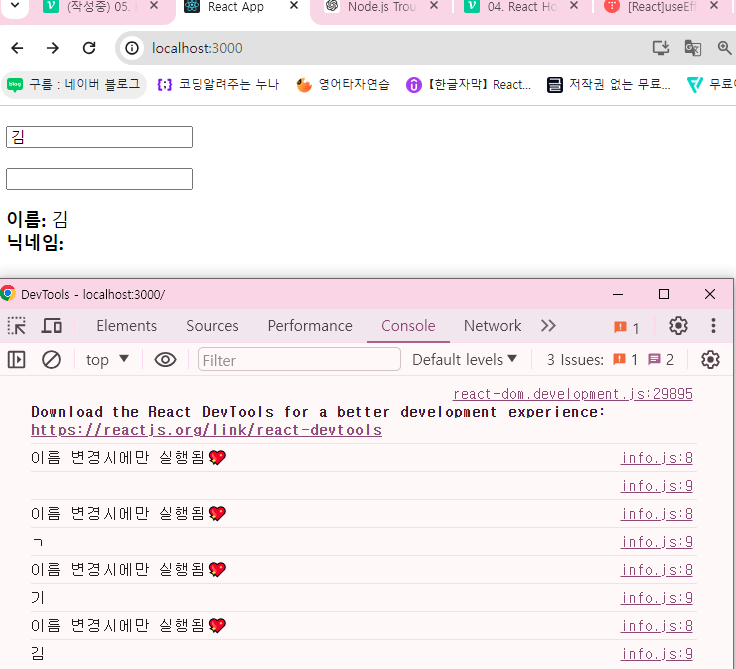
Task: Select the 이름: 김 output text
Action: (x=38, y=219)
